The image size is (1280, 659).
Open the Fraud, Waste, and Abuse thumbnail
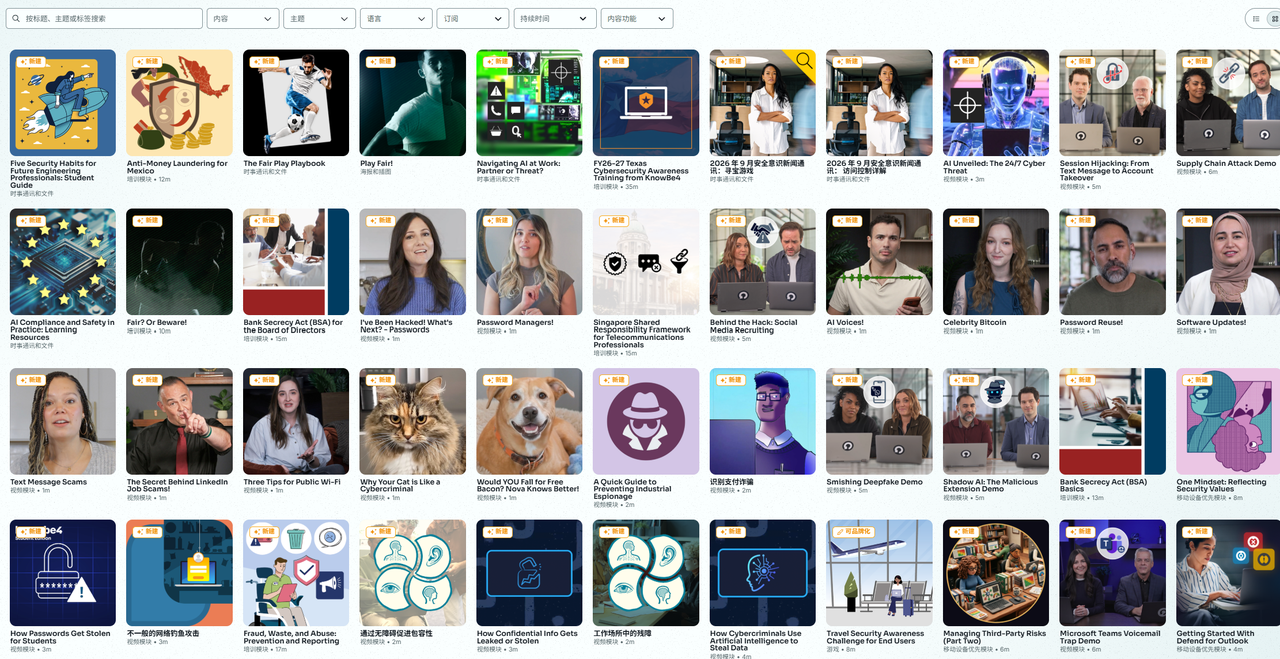click(296, 573)
